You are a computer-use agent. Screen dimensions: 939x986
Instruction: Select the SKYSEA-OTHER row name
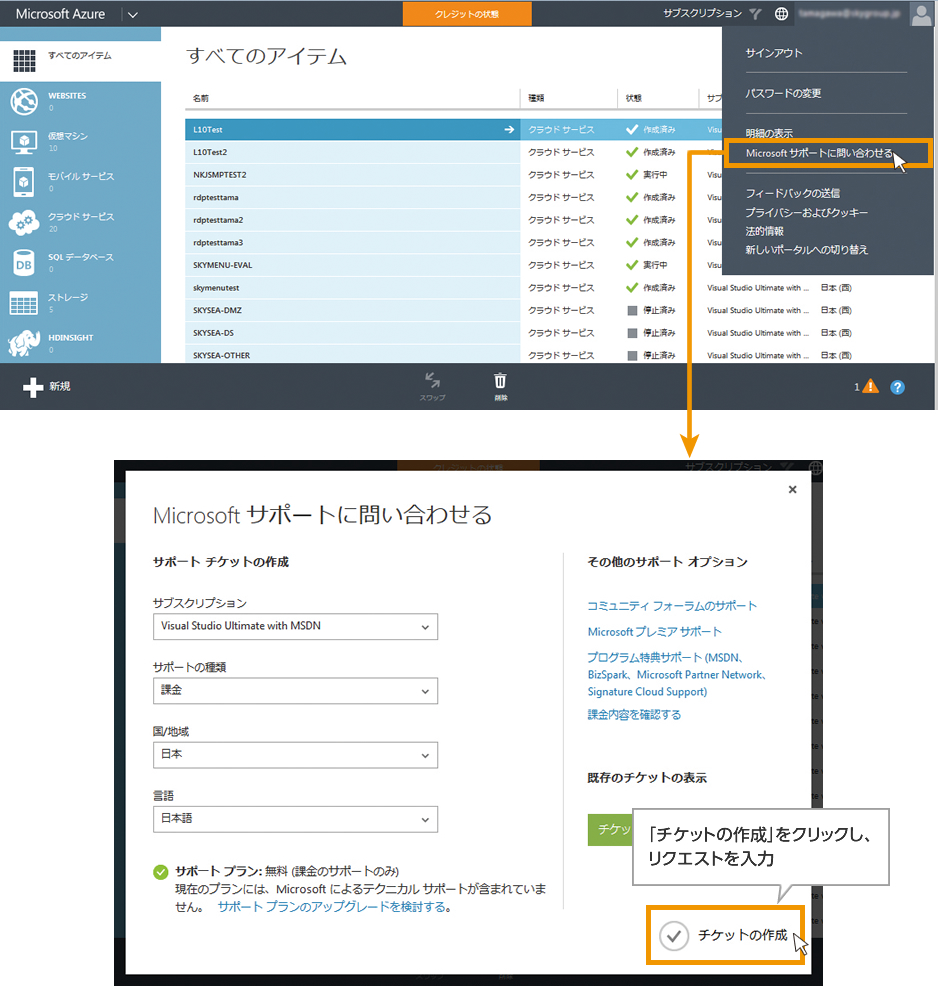coord(221,356)
